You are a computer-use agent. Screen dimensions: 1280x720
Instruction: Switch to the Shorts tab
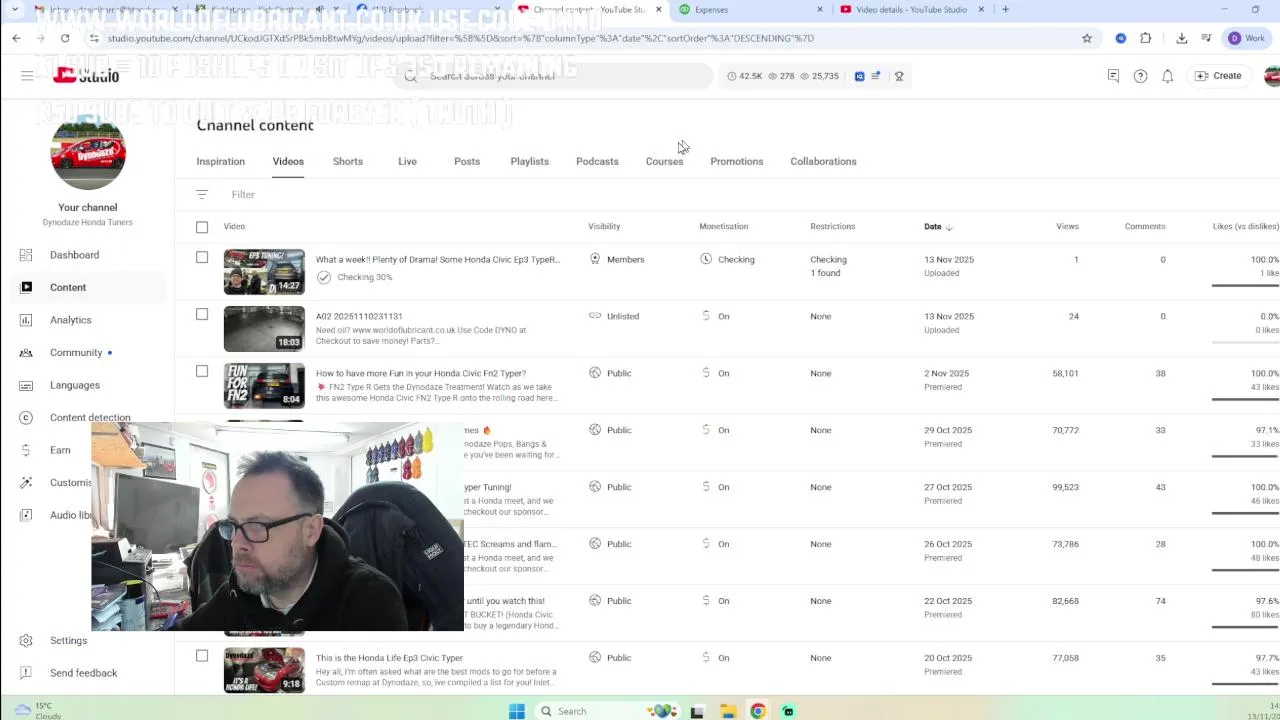(x=348, y=161)
